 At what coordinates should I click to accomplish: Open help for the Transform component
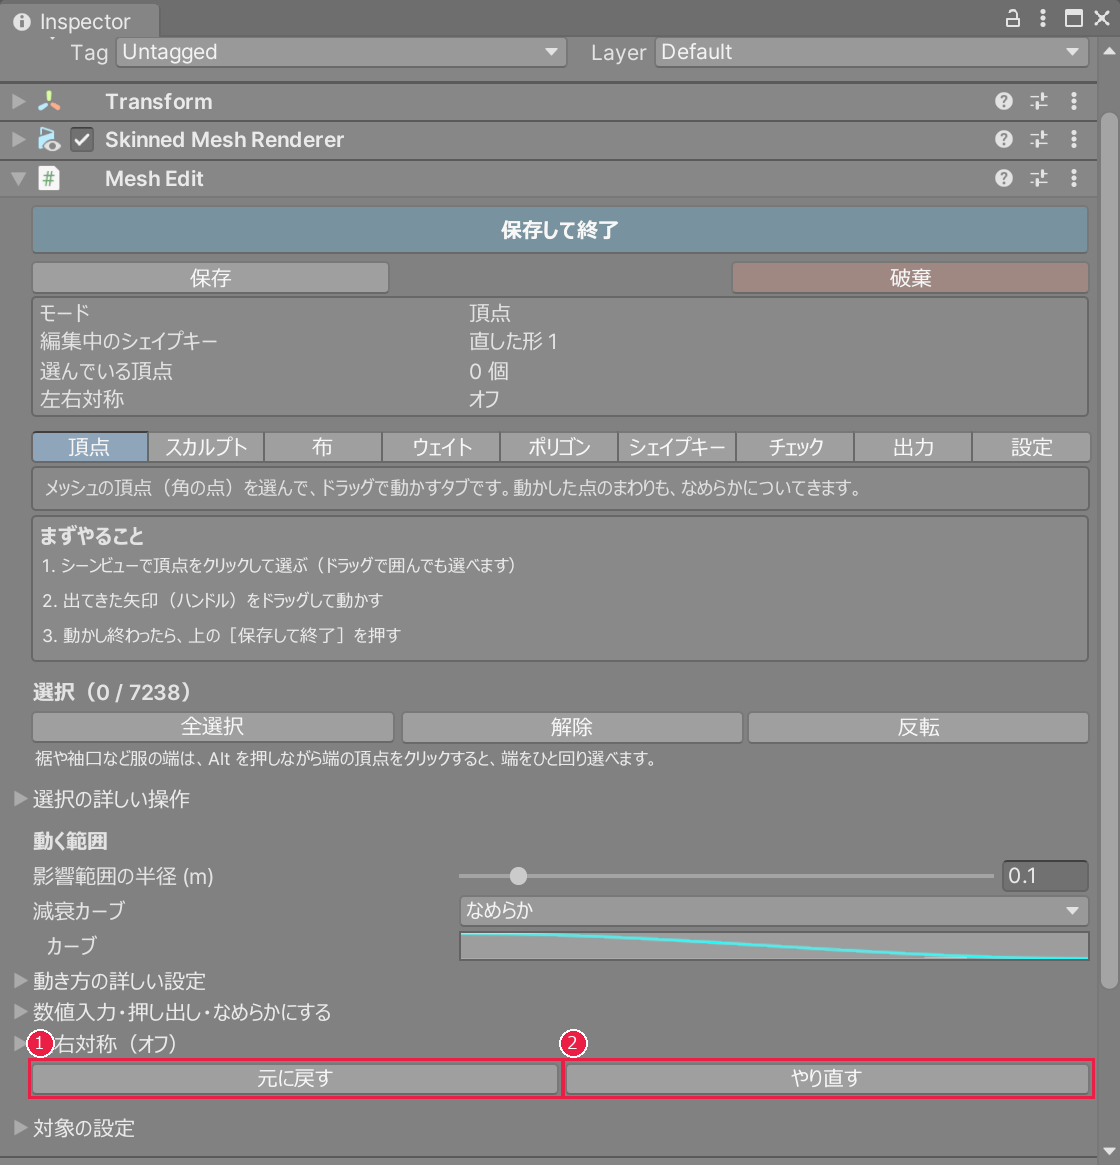(x=1003, y=101)
